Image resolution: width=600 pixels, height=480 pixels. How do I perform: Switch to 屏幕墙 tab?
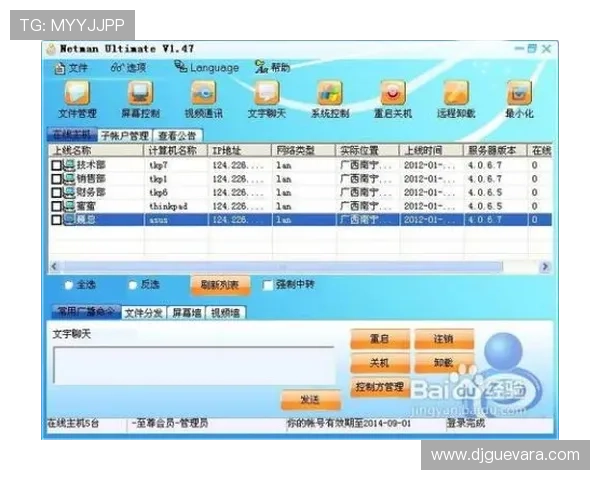(x=187, y=313)
